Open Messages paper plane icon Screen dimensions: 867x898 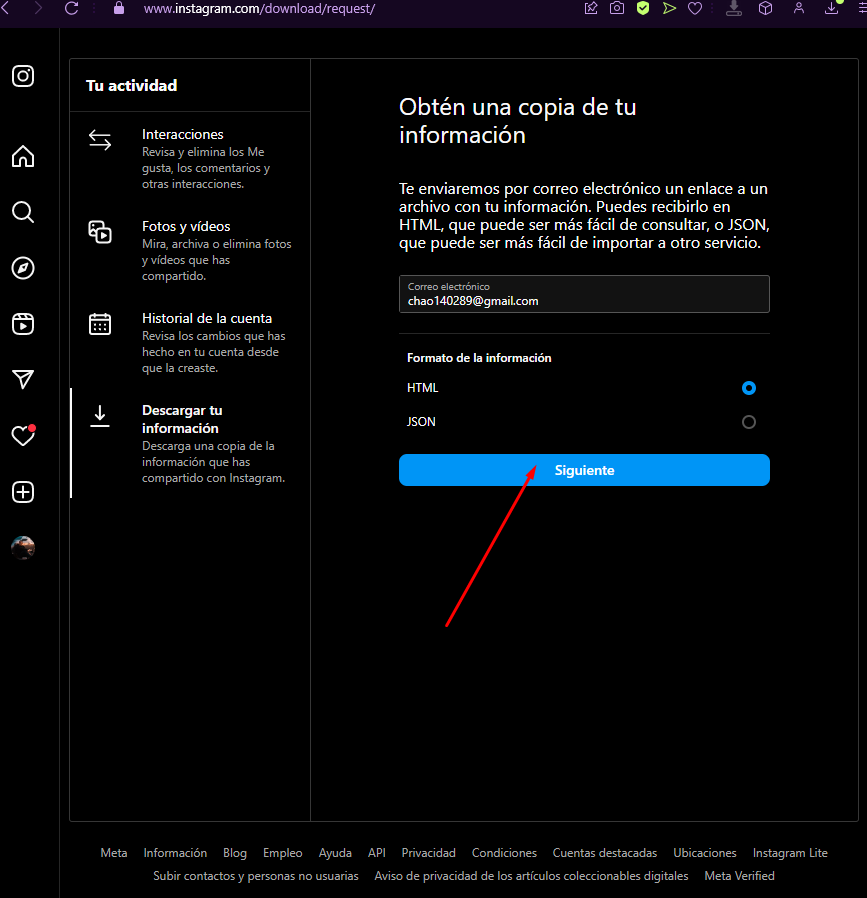[23, 380]
